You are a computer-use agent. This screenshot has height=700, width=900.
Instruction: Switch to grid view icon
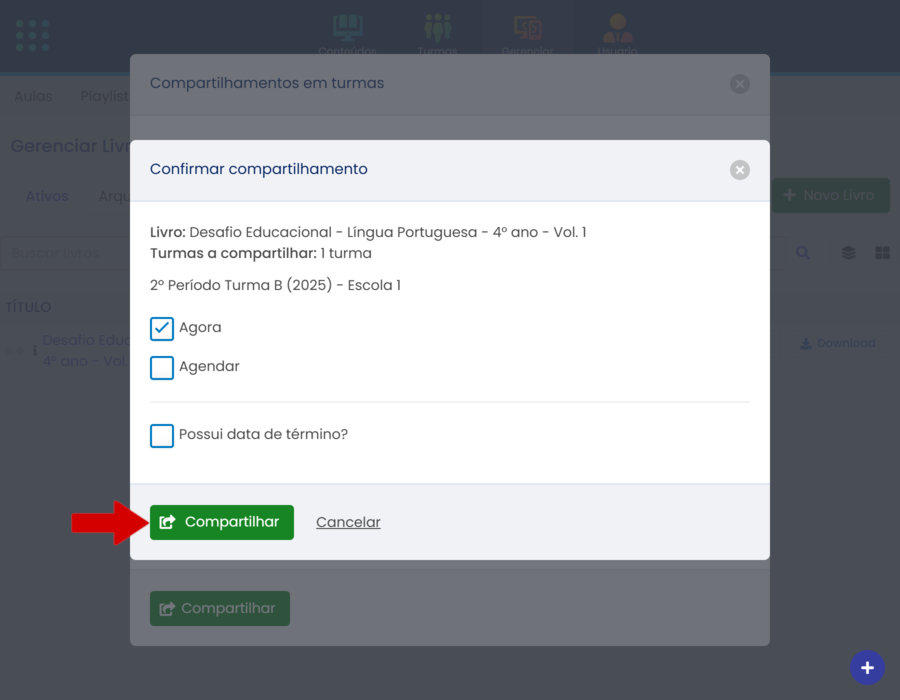tap(882, 253)
